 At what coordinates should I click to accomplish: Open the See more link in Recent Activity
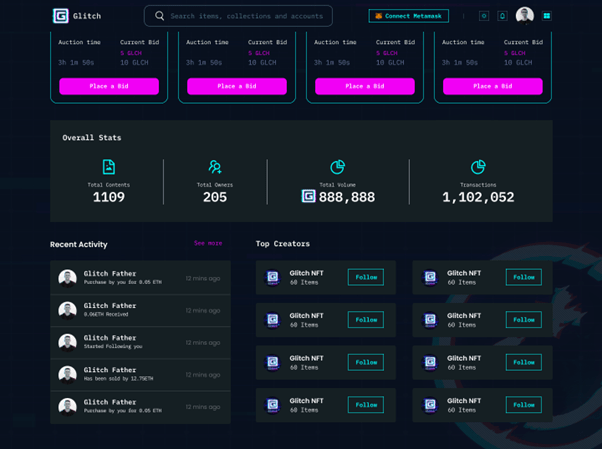(208, 243)
